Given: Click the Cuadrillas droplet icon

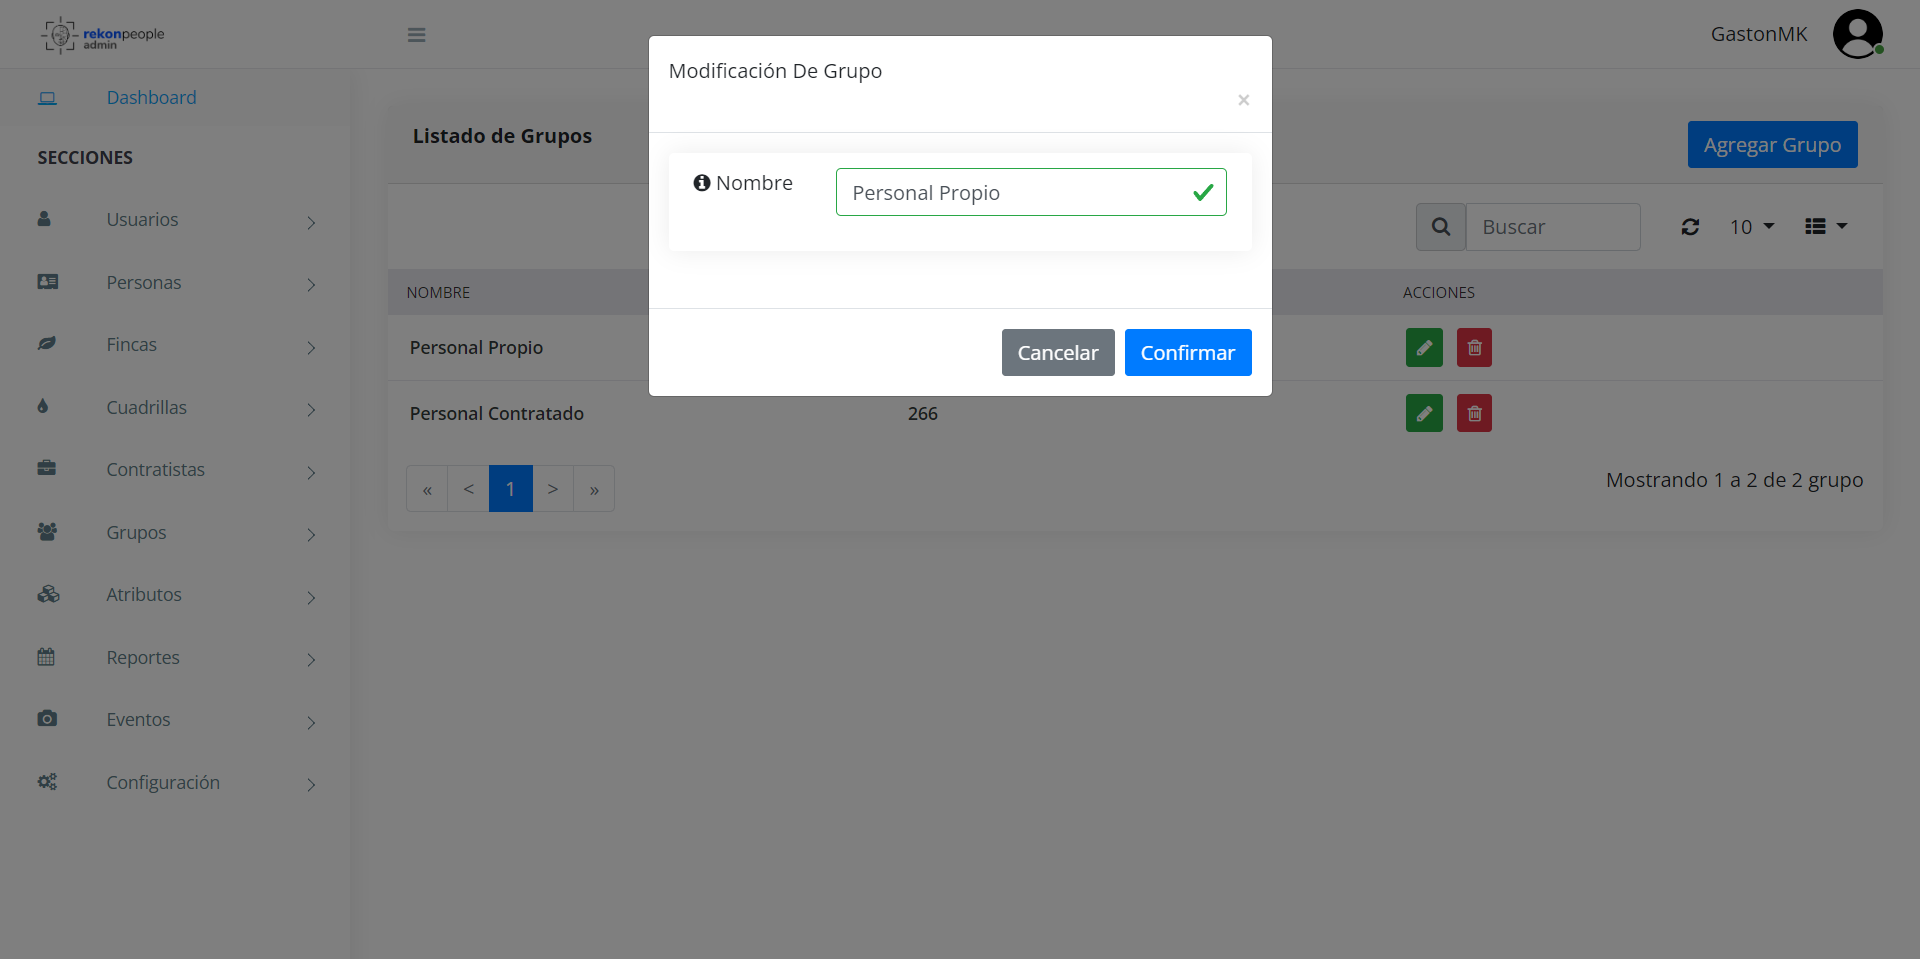Looking at the screenshot, I should tap(43, 407).
